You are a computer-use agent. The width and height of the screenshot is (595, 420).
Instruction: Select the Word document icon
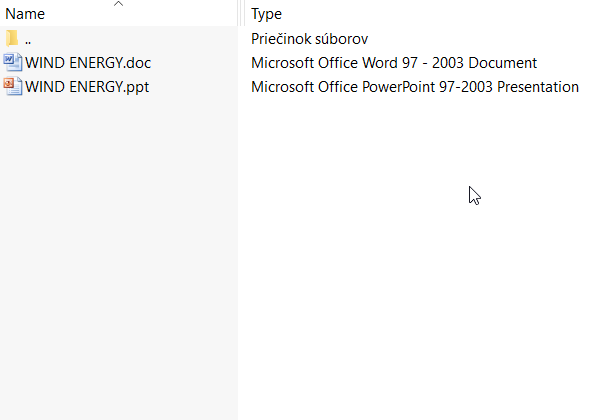(13, 62)
